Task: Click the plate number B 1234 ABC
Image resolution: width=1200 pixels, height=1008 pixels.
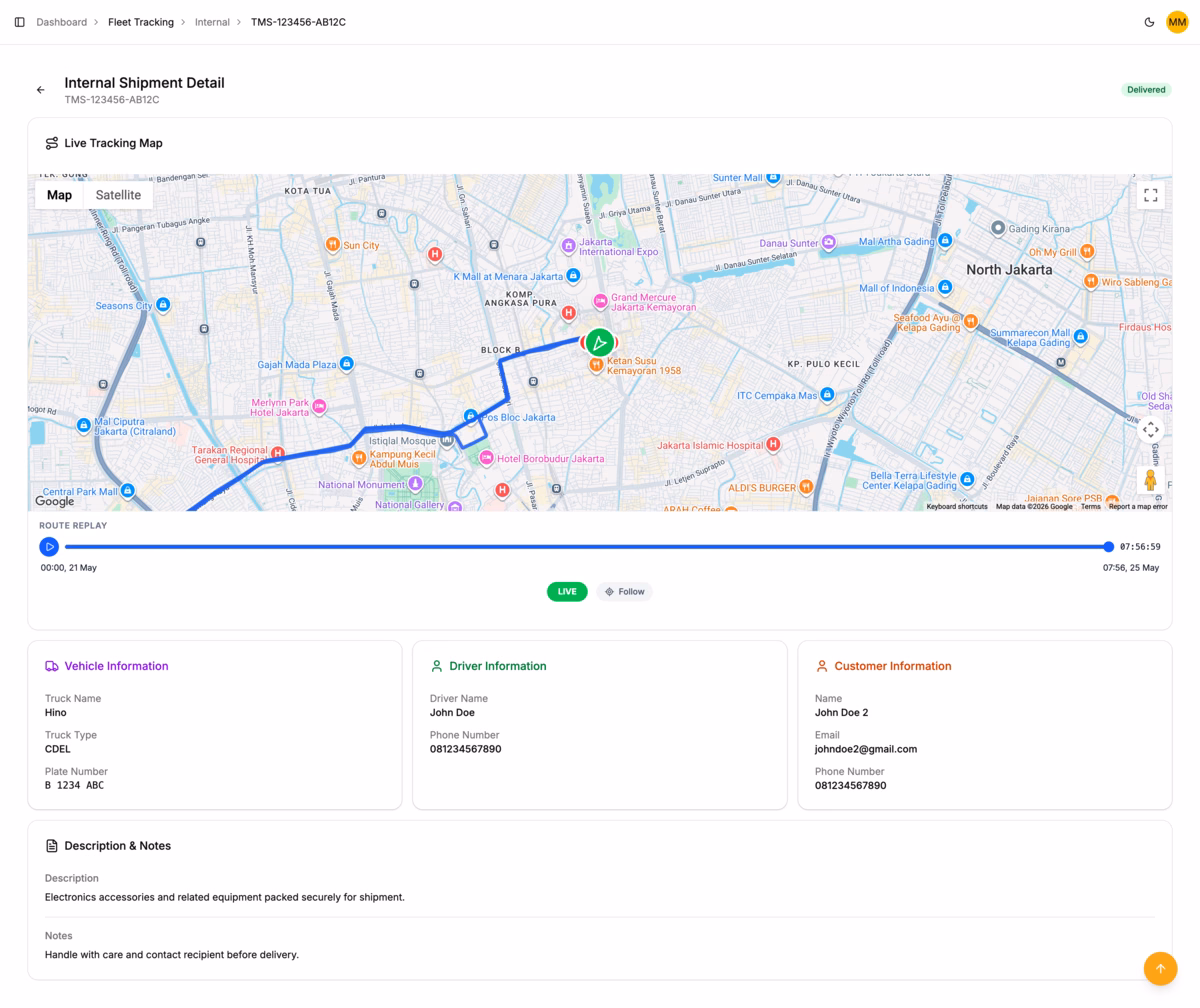Action: (74, 786)
